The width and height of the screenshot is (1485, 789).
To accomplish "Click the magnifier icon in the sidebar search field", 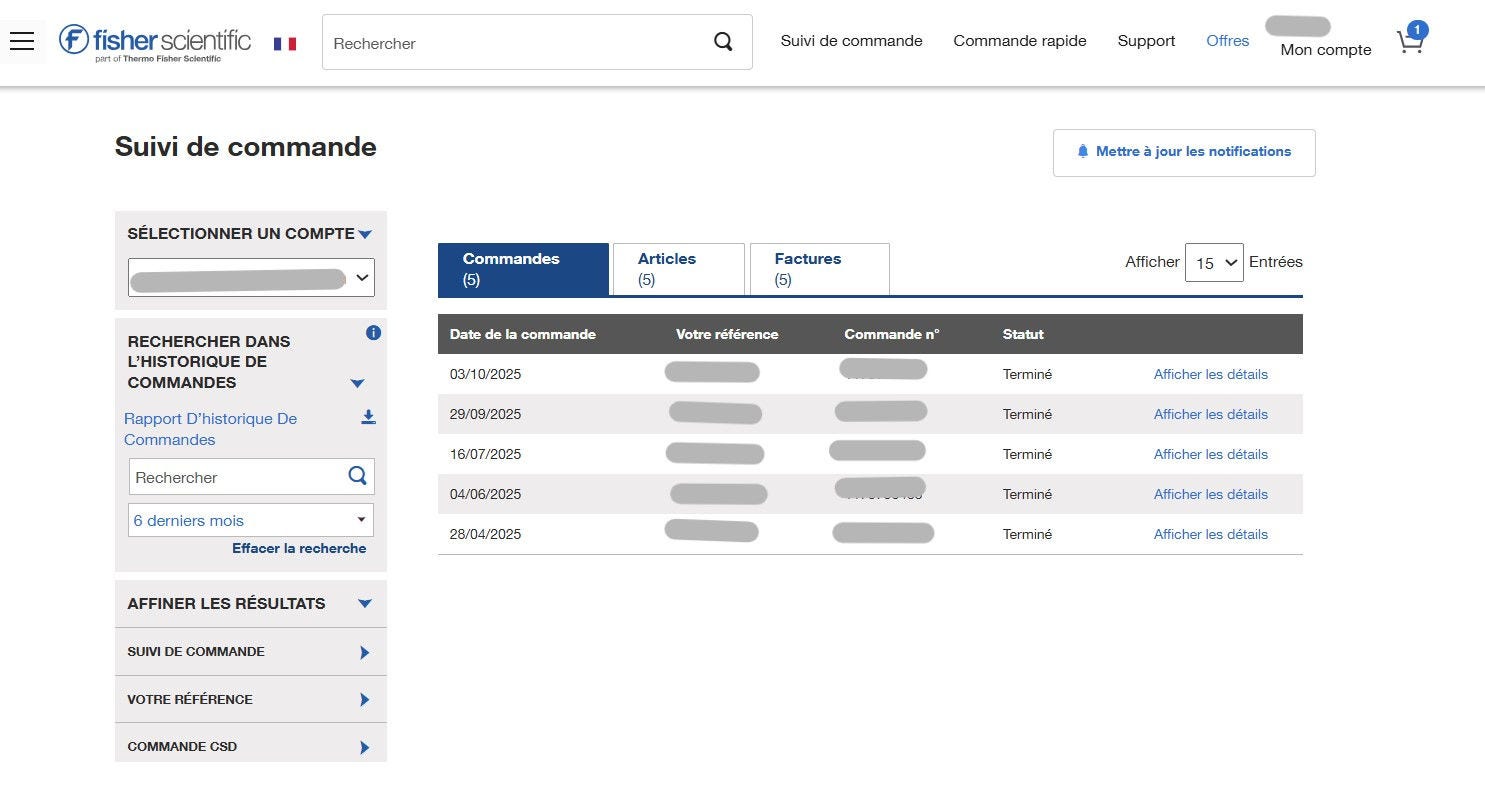I will click(357, 476).
